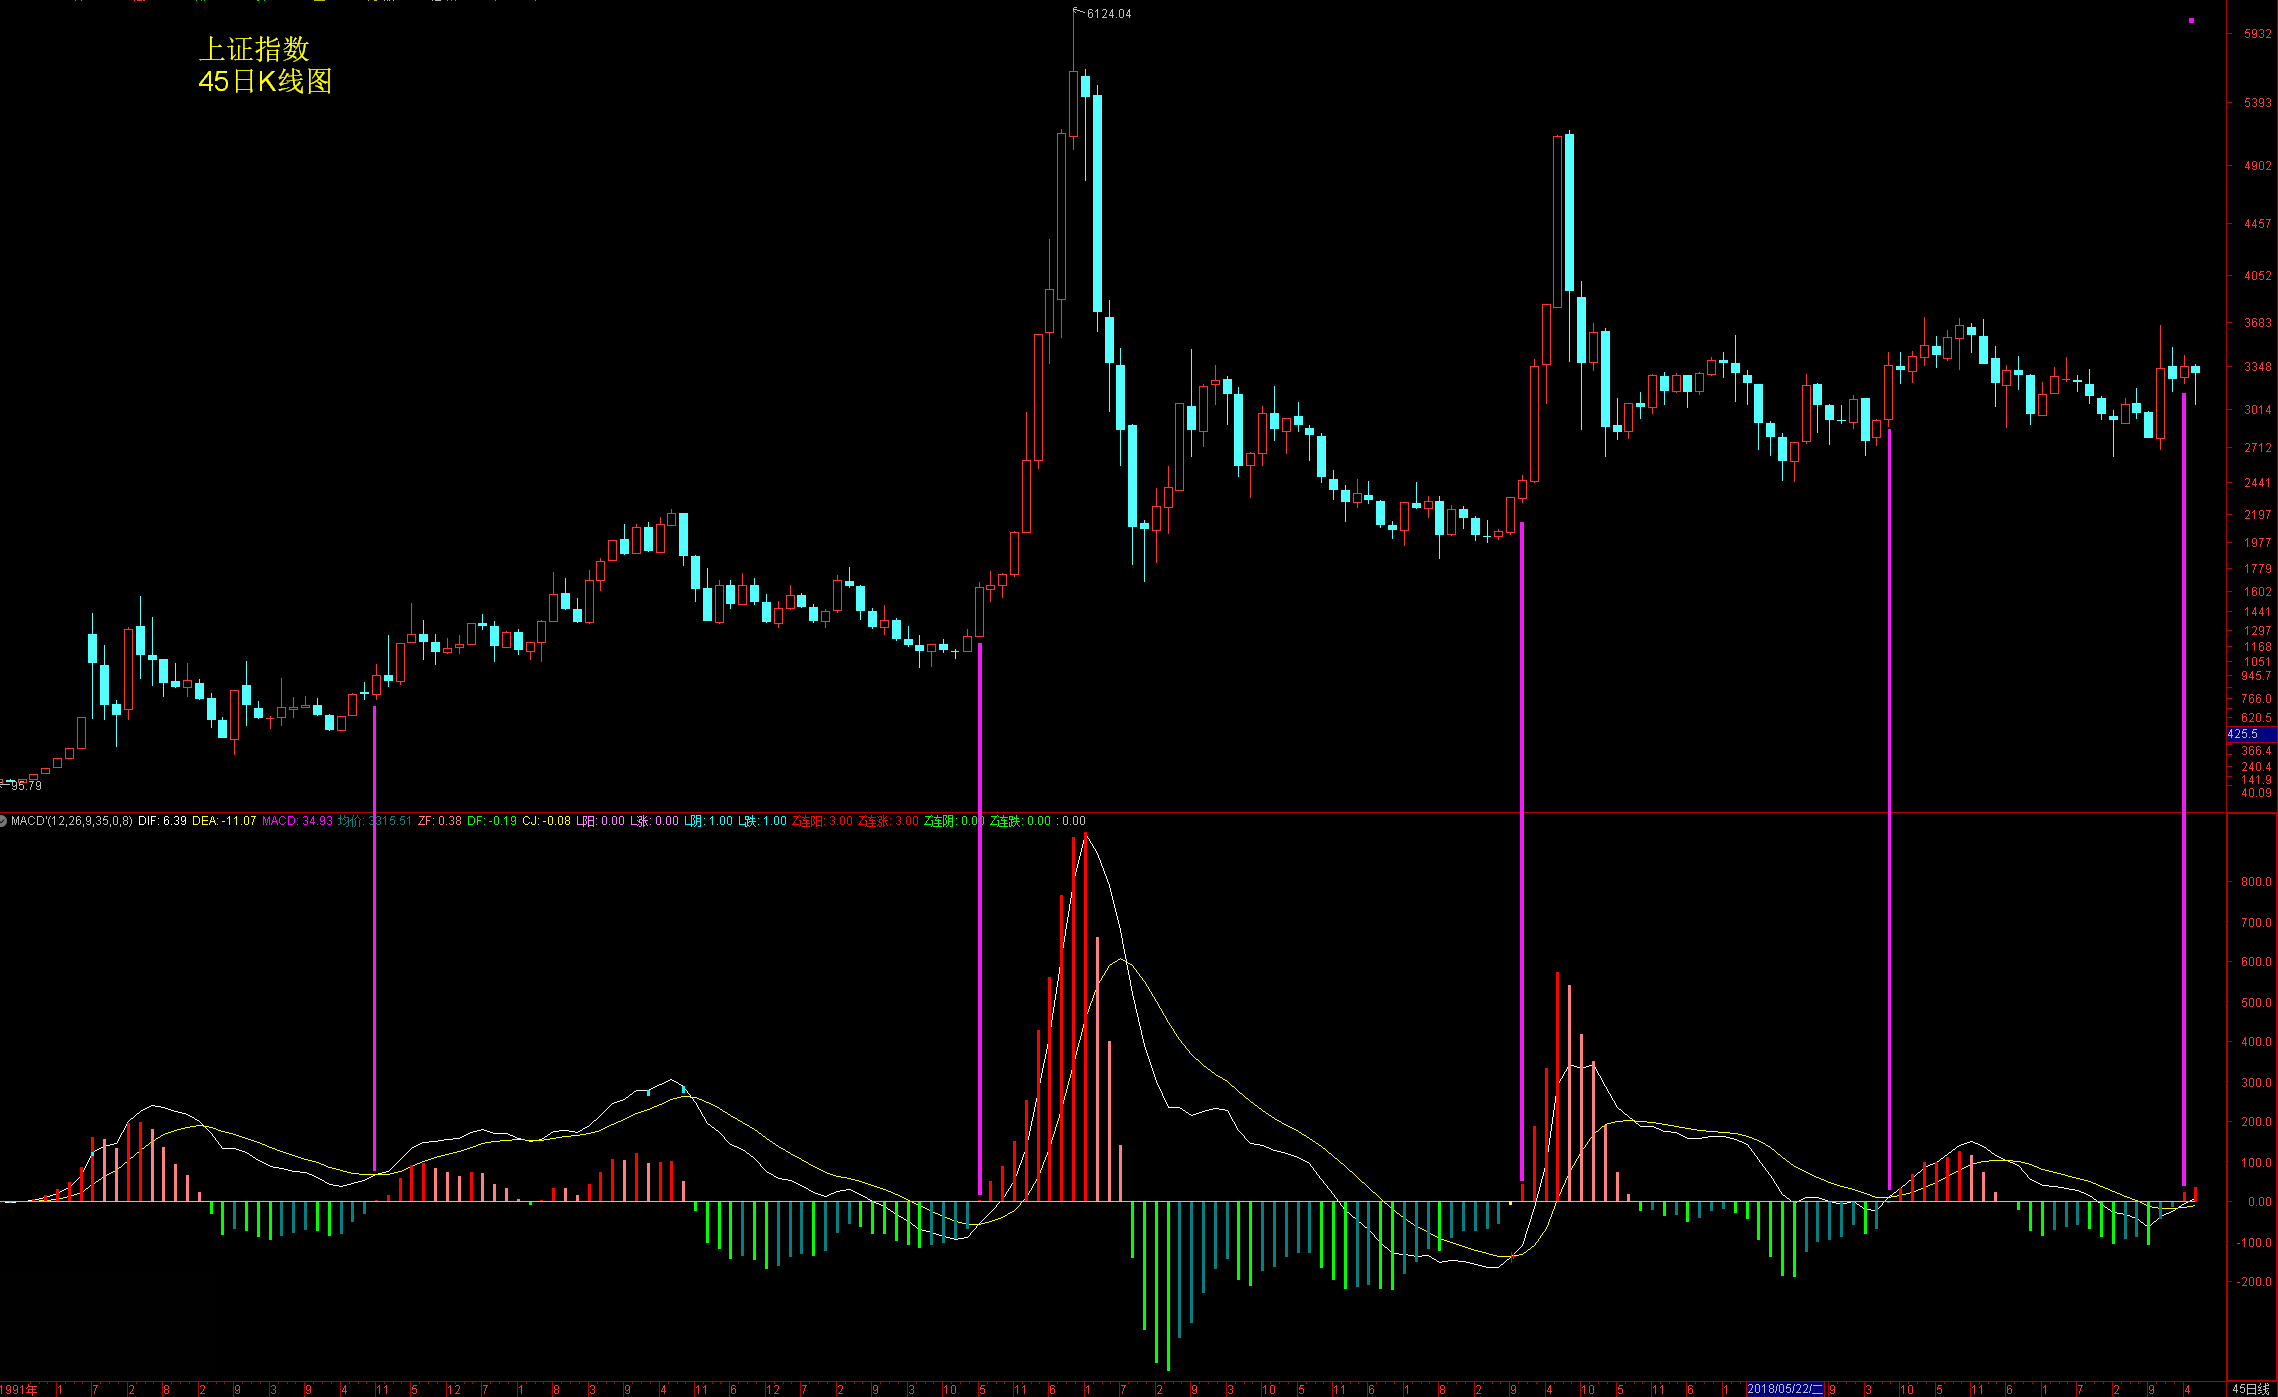Screen dimensions: 2278x1397
Task: Click the 6124.04 peak price annotation
Action: (x=1108, y=14)
